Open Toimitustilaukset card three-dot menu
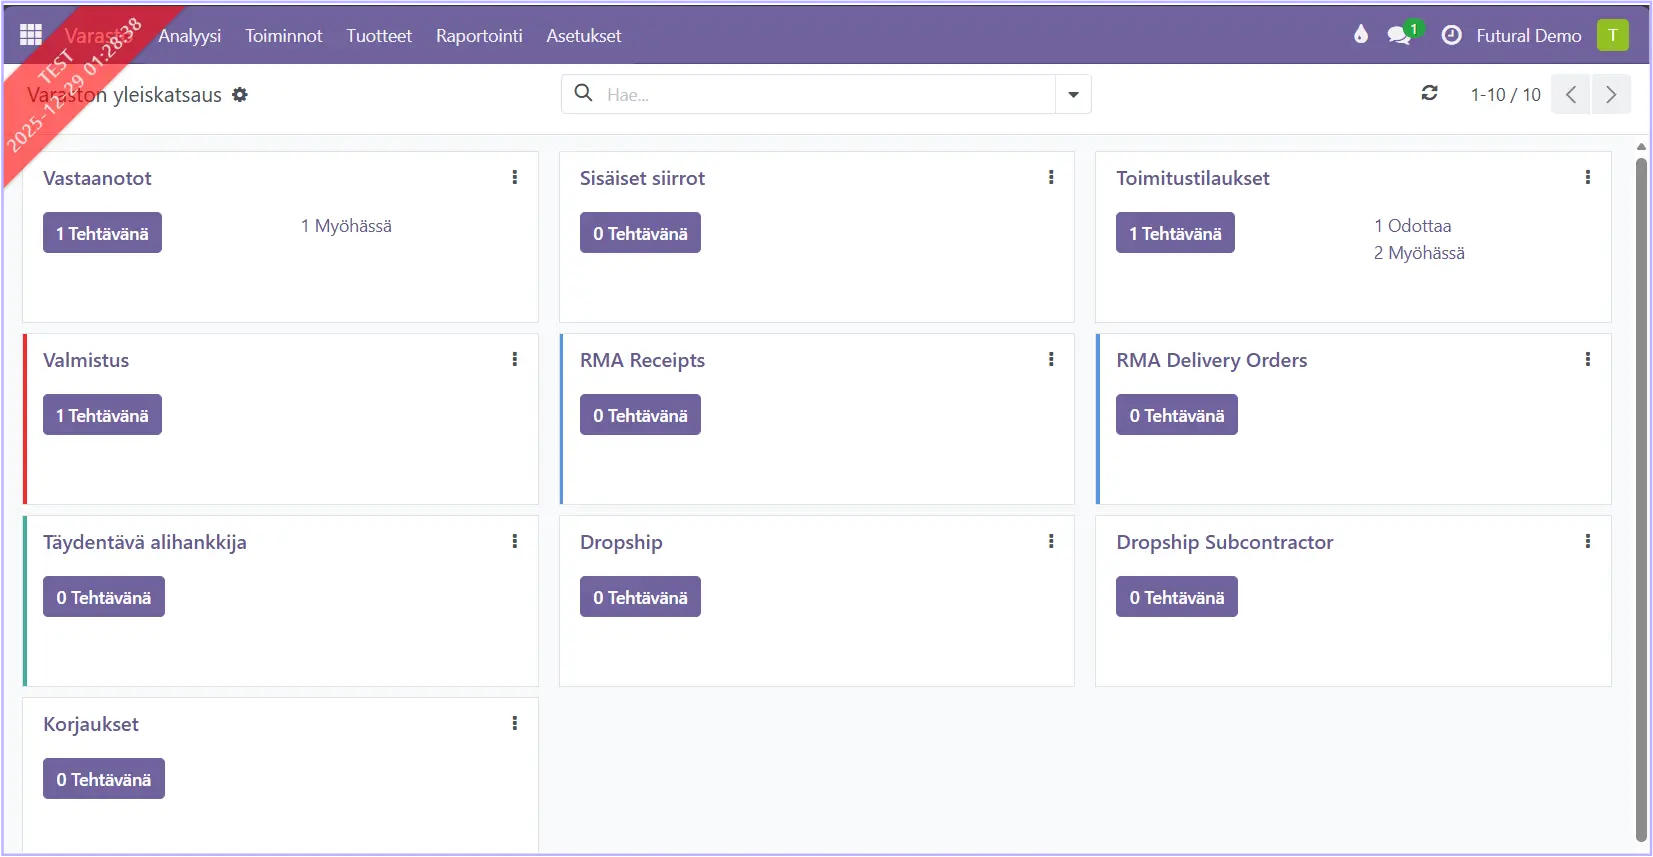 1587,178
